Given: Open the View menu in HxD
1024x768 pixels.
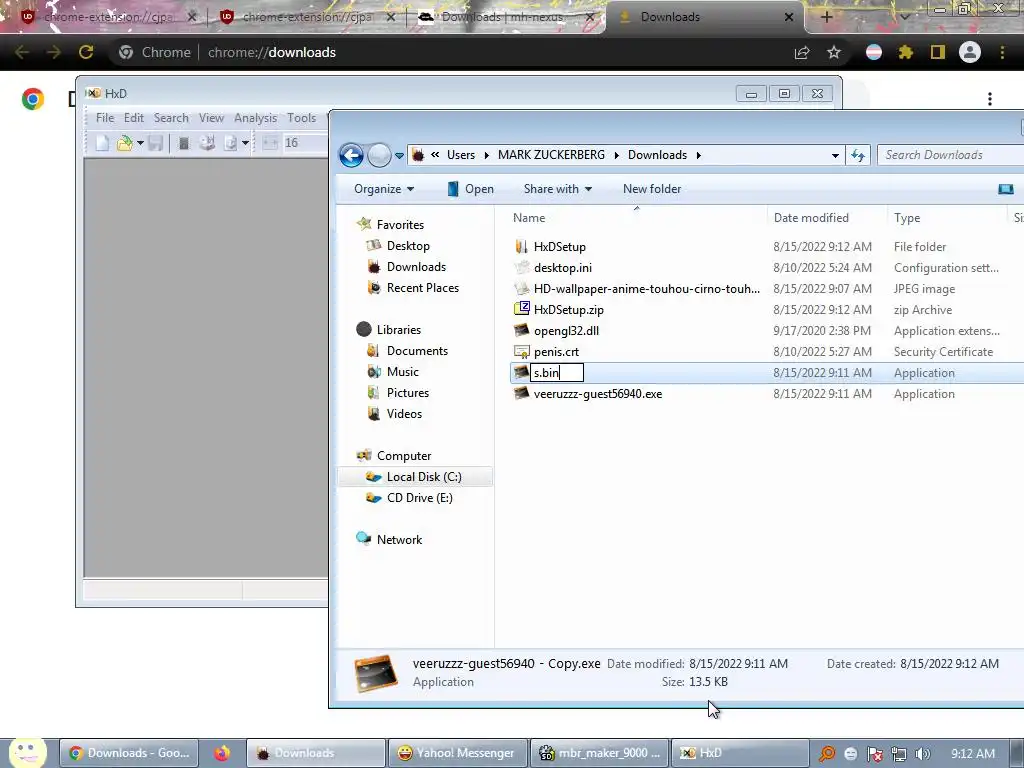Looking at the screenshot, I should [211, 118].
